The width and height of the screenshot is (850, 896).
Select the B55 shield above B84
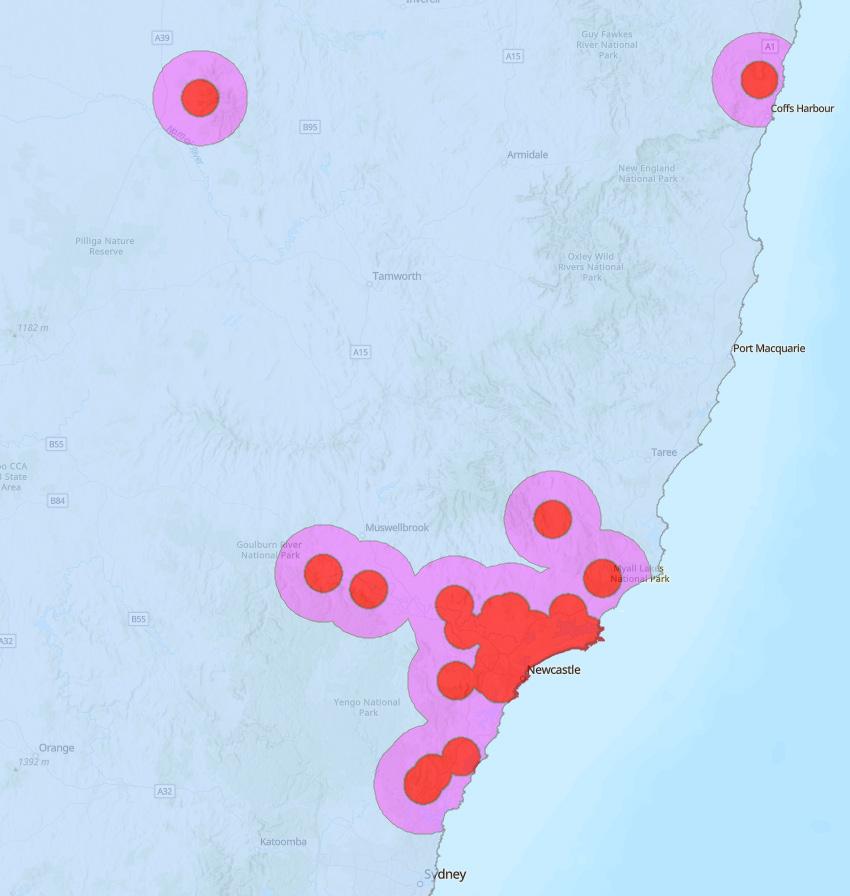56,444
